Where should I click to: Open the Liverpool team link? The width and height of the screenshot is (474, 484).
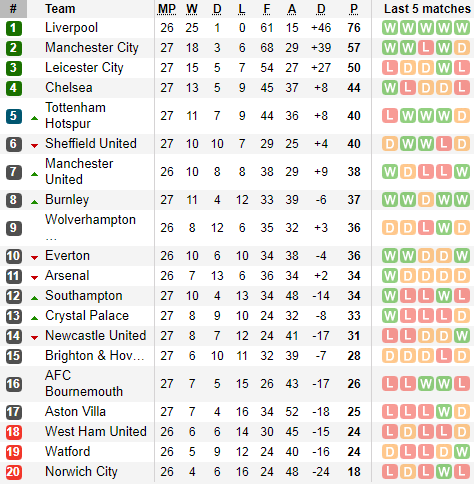pos(71,28)
